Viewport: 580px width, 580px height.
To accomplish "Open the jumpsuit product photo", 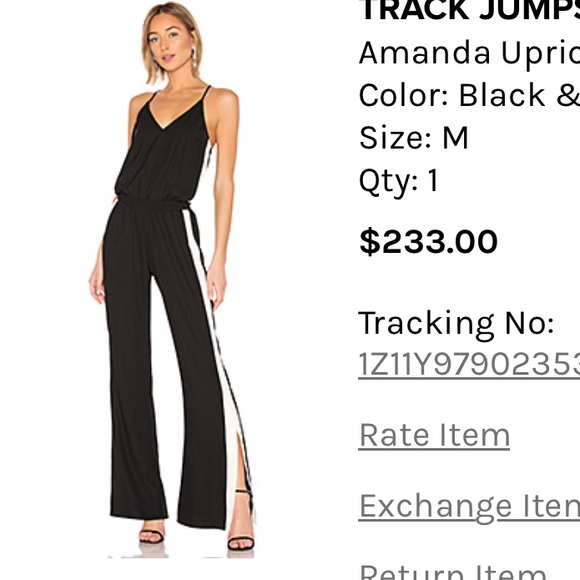I will click(x=172, y=280).
